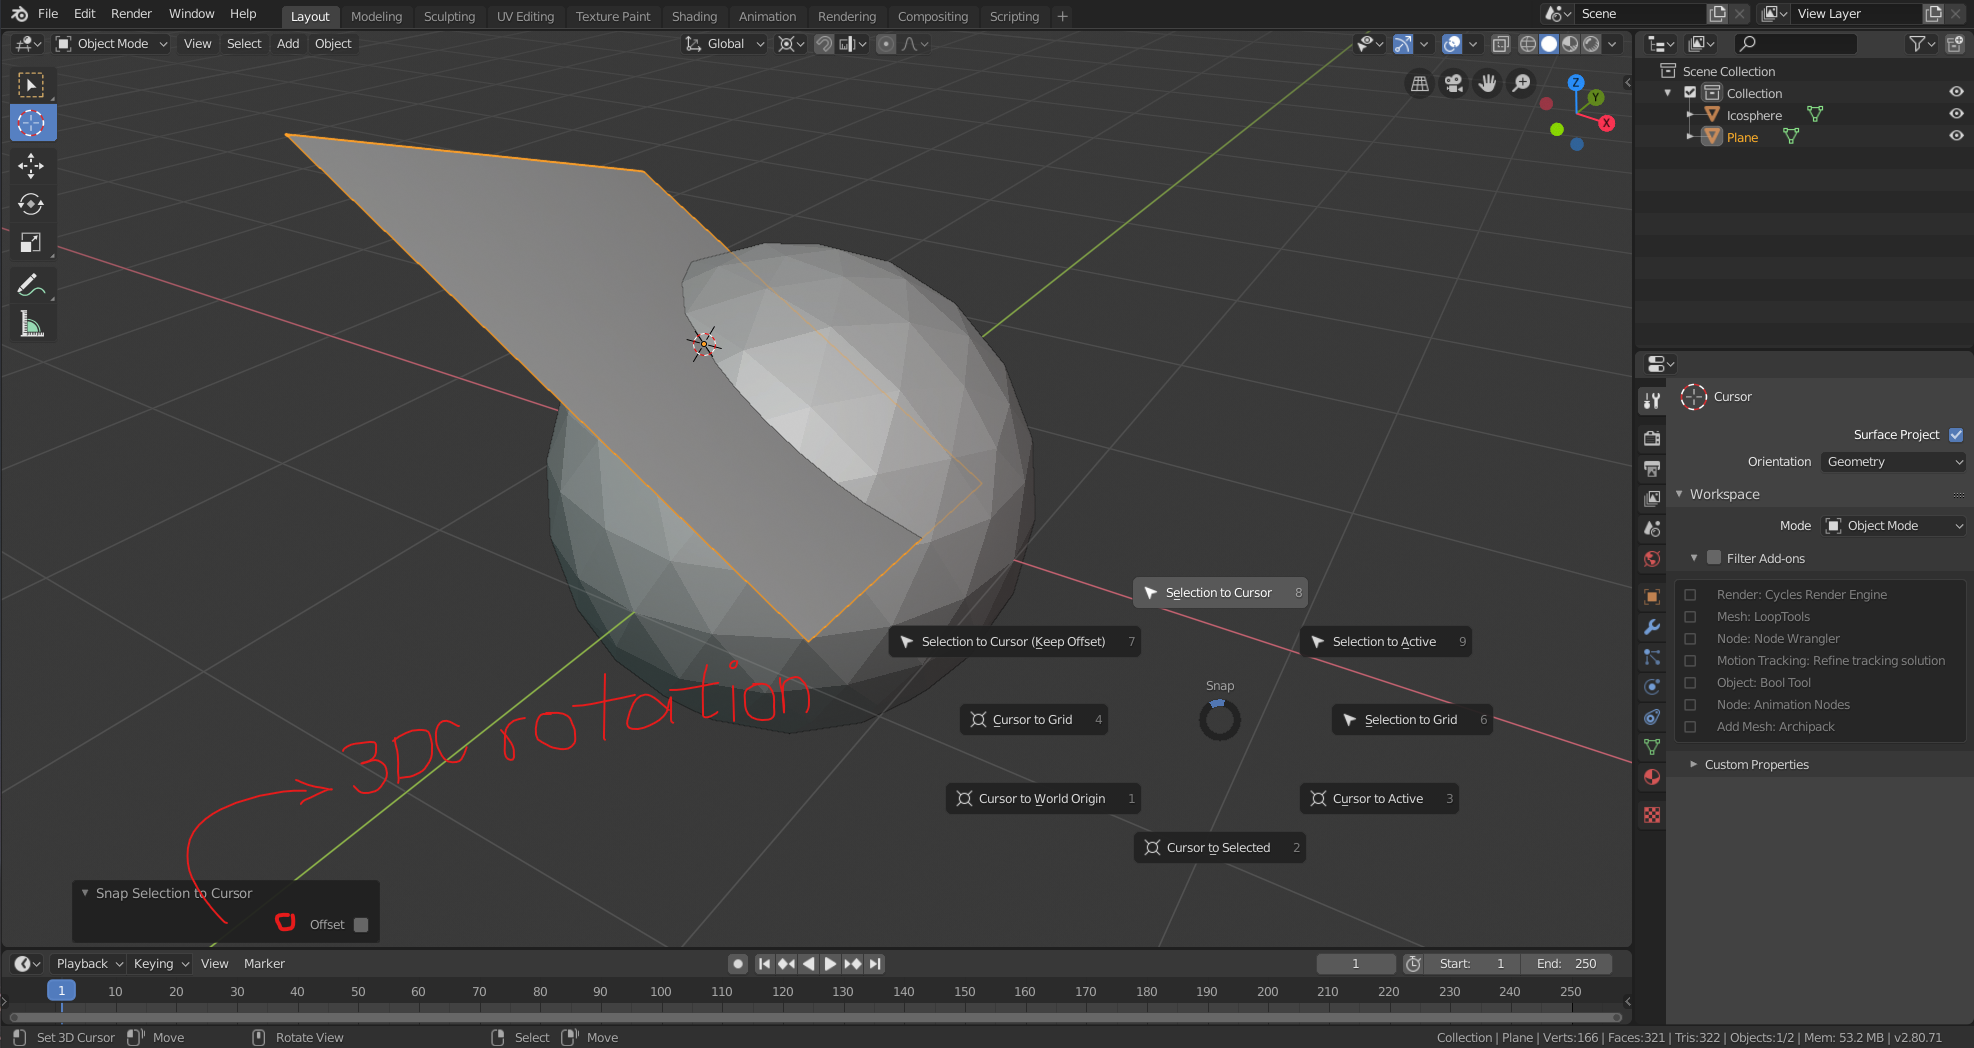This screenshot has height=1048, width=1974.
Task: Open the Object Data properties tab
Action: point(1652,747)
